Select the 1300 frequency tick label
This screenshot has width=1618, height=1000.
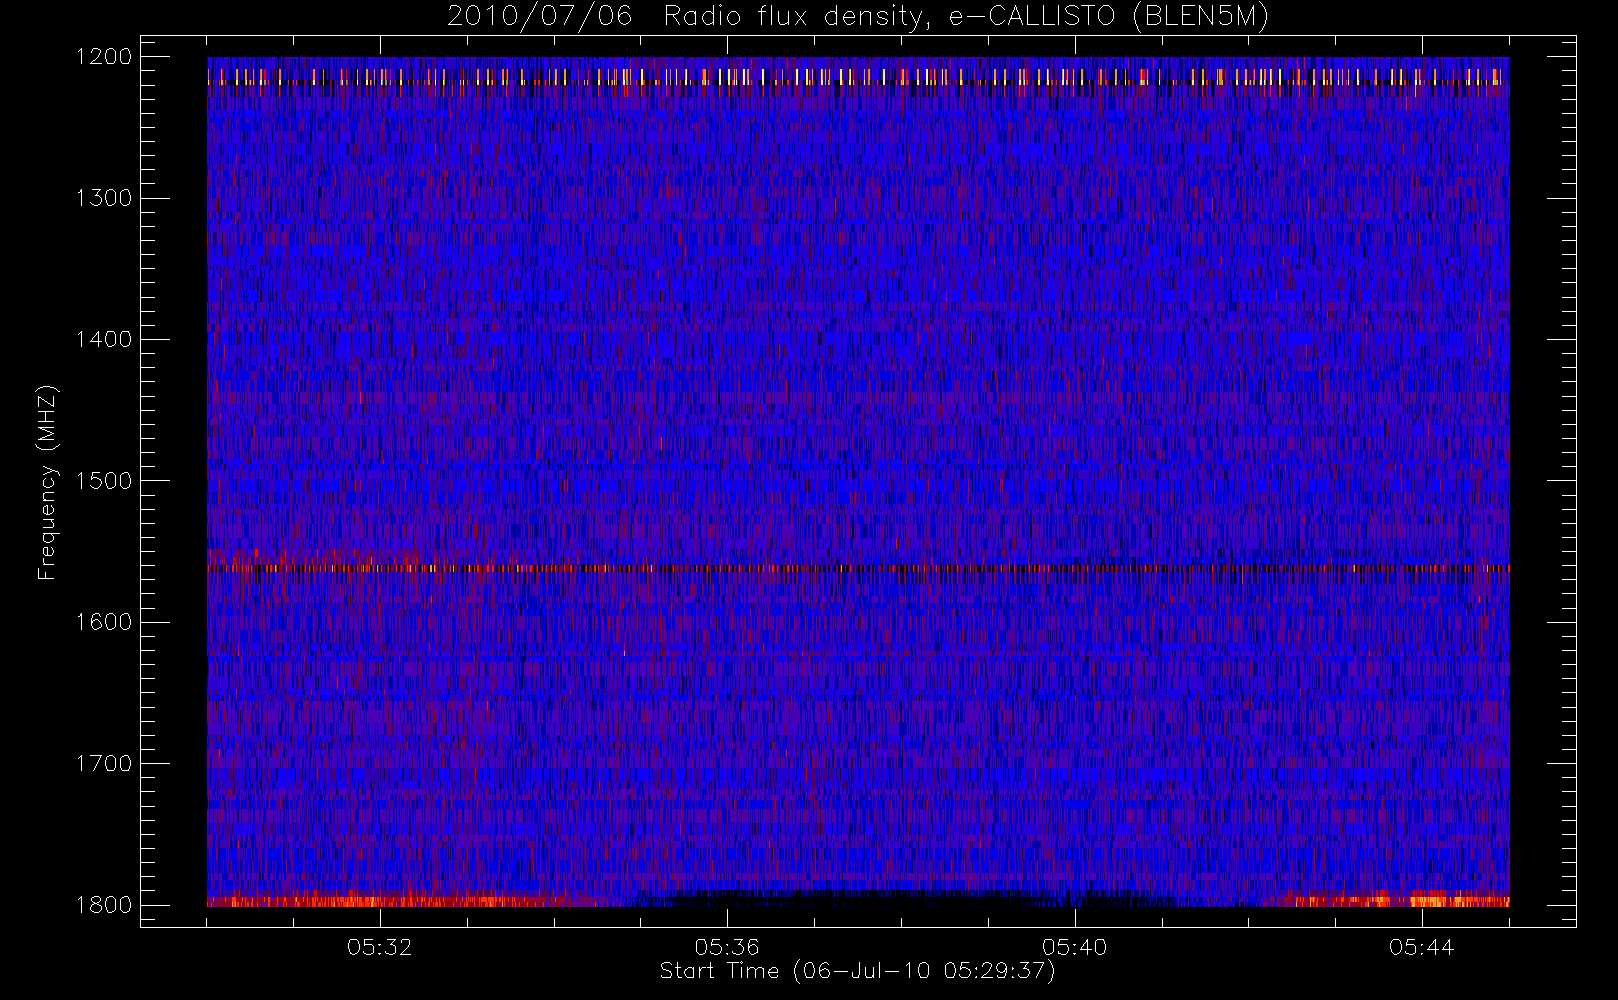pos(104,198)
